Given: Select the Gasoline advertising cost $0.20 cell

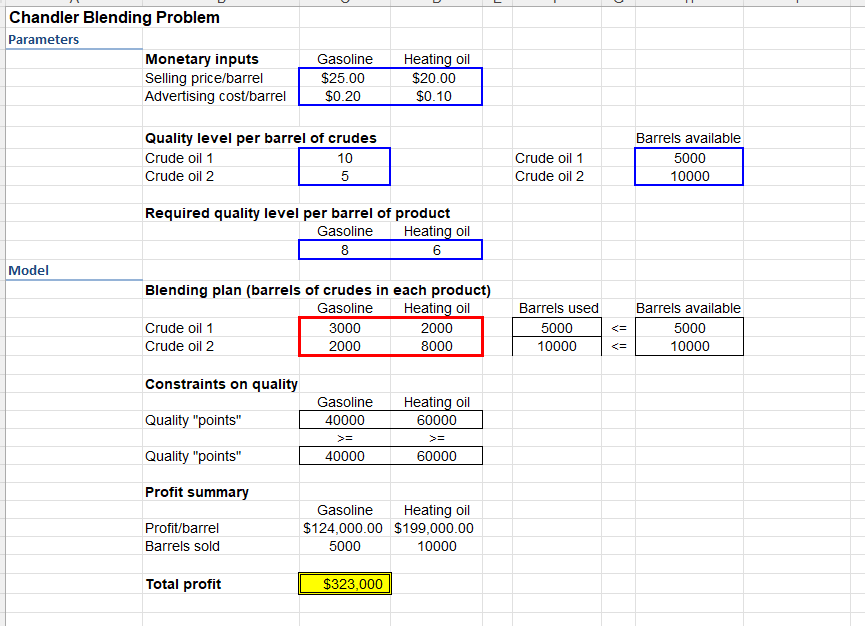Looking at the screenshot, I should (x=344, y=96).
